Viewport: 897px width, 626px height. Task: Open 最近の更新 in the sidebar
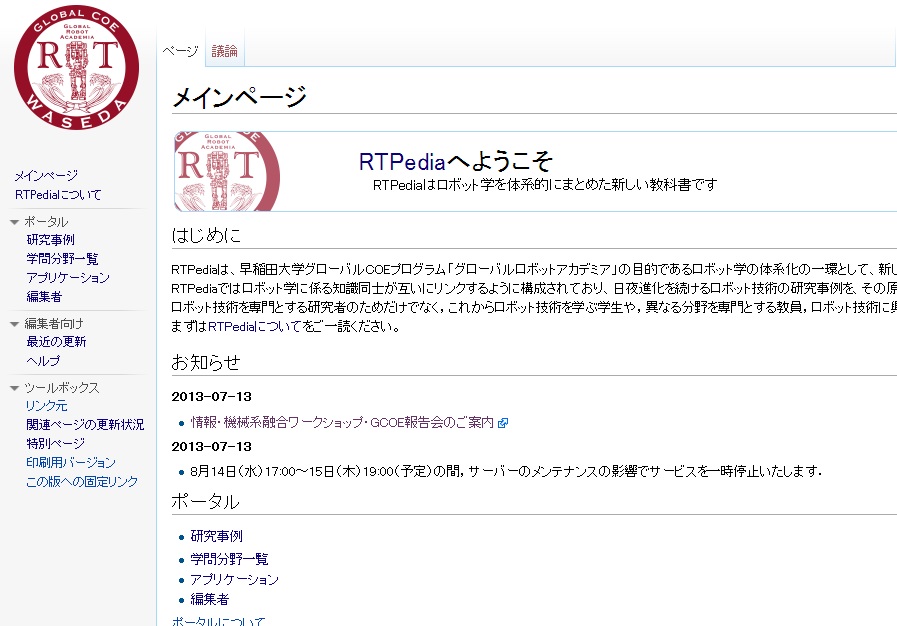56,342
